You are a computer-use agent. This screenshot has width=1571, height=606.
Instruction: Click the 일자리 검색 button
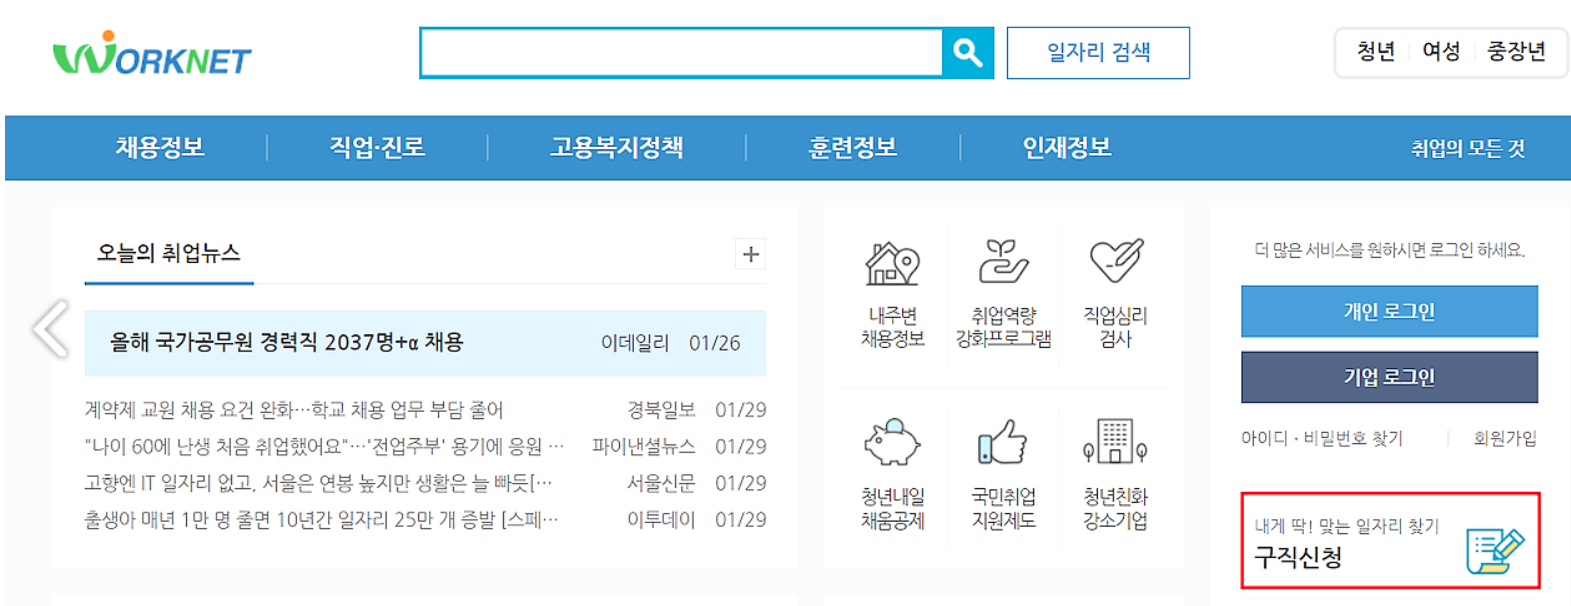tap(1098, 53)
